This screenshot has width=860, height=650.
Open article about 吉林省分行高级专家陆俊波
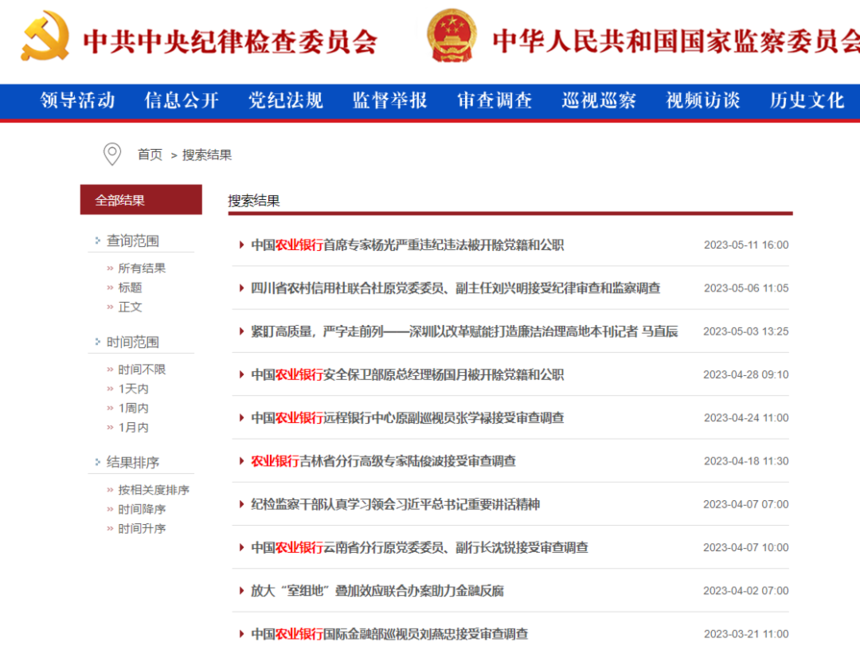click(383, 461)
